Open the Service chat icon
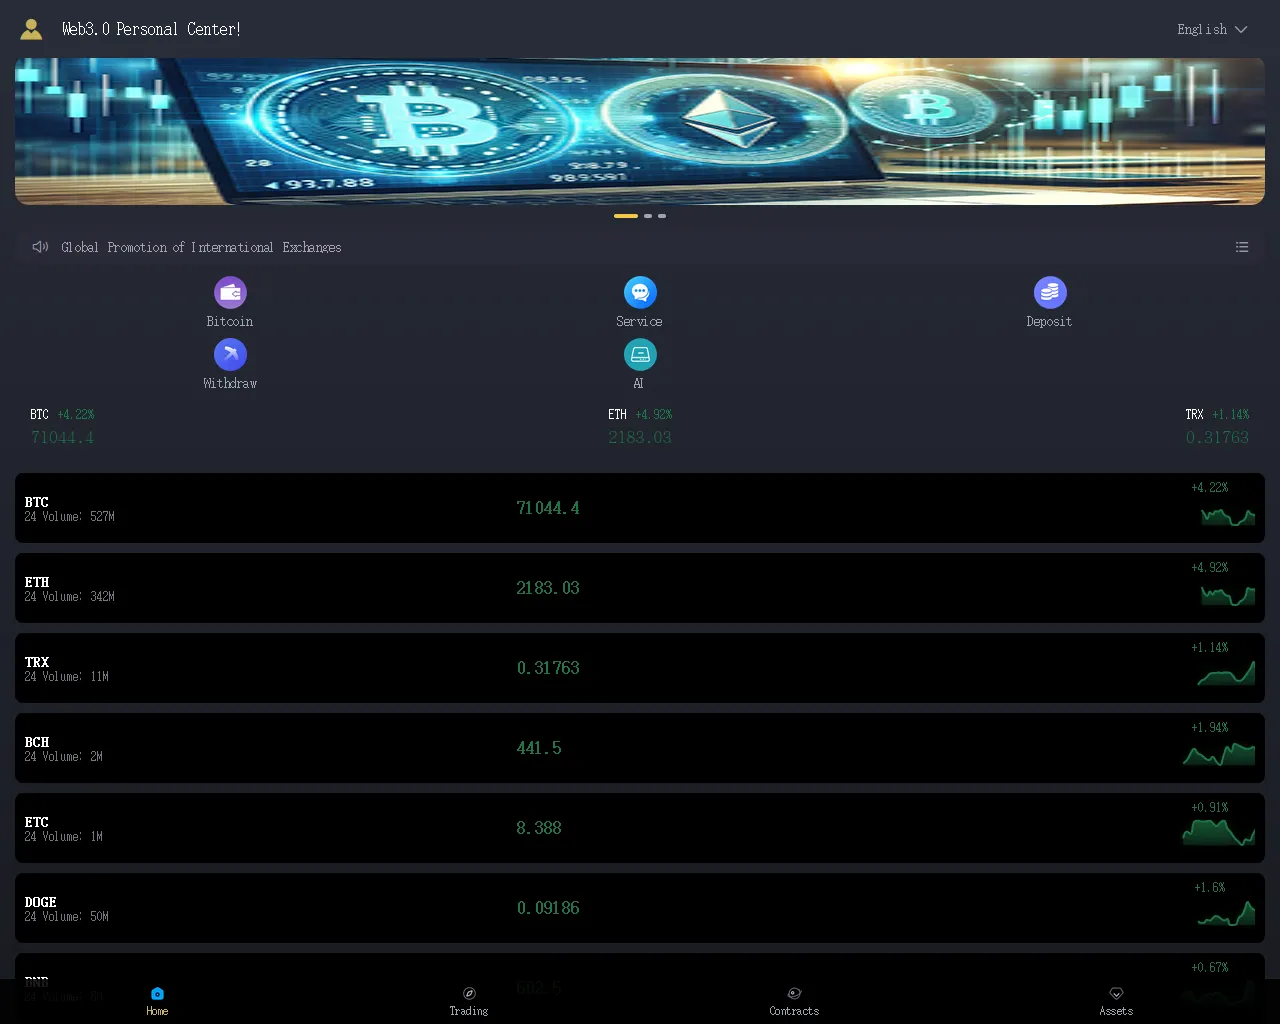The height and width of the screenshot is (1024, 1280). coord(640,293)
